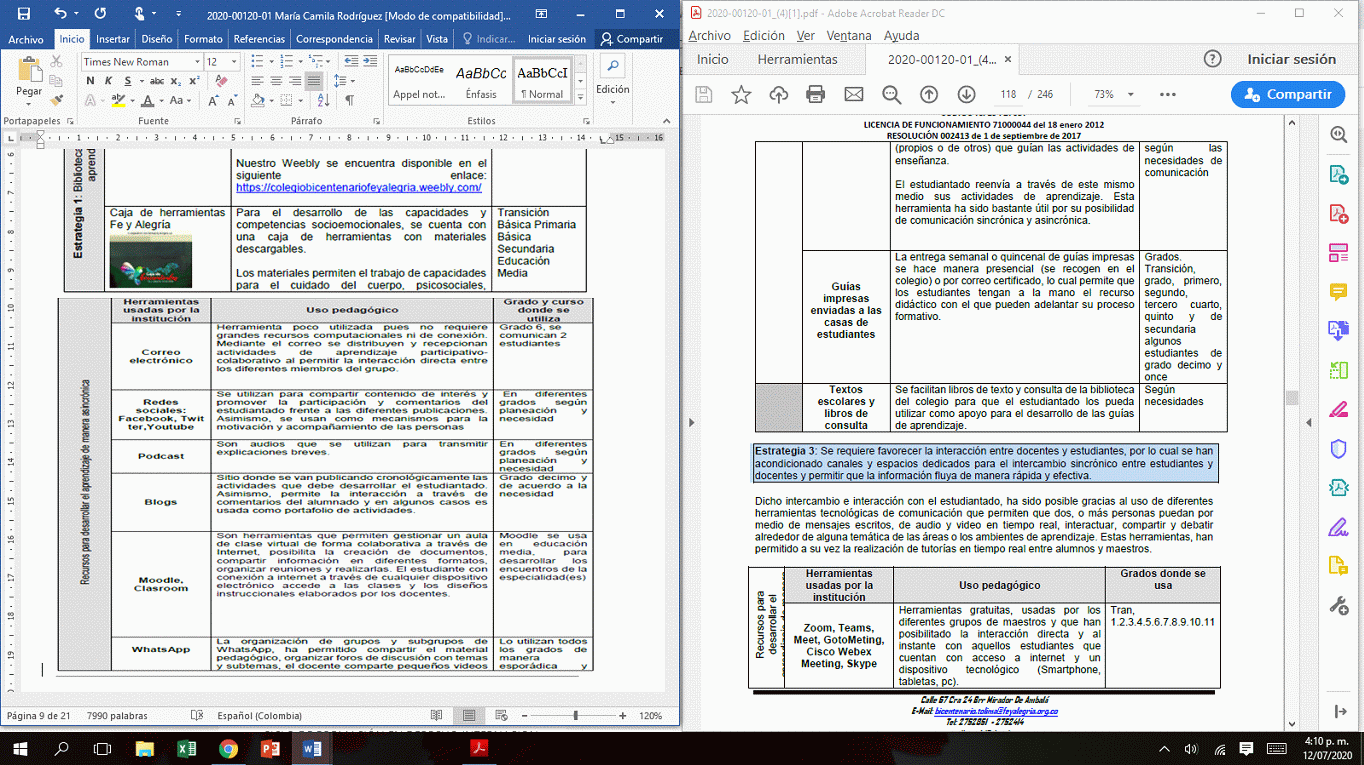Go to next page with down arrow
The image size is (1364, 765).
pyautogui.click(x=966, y=94)
